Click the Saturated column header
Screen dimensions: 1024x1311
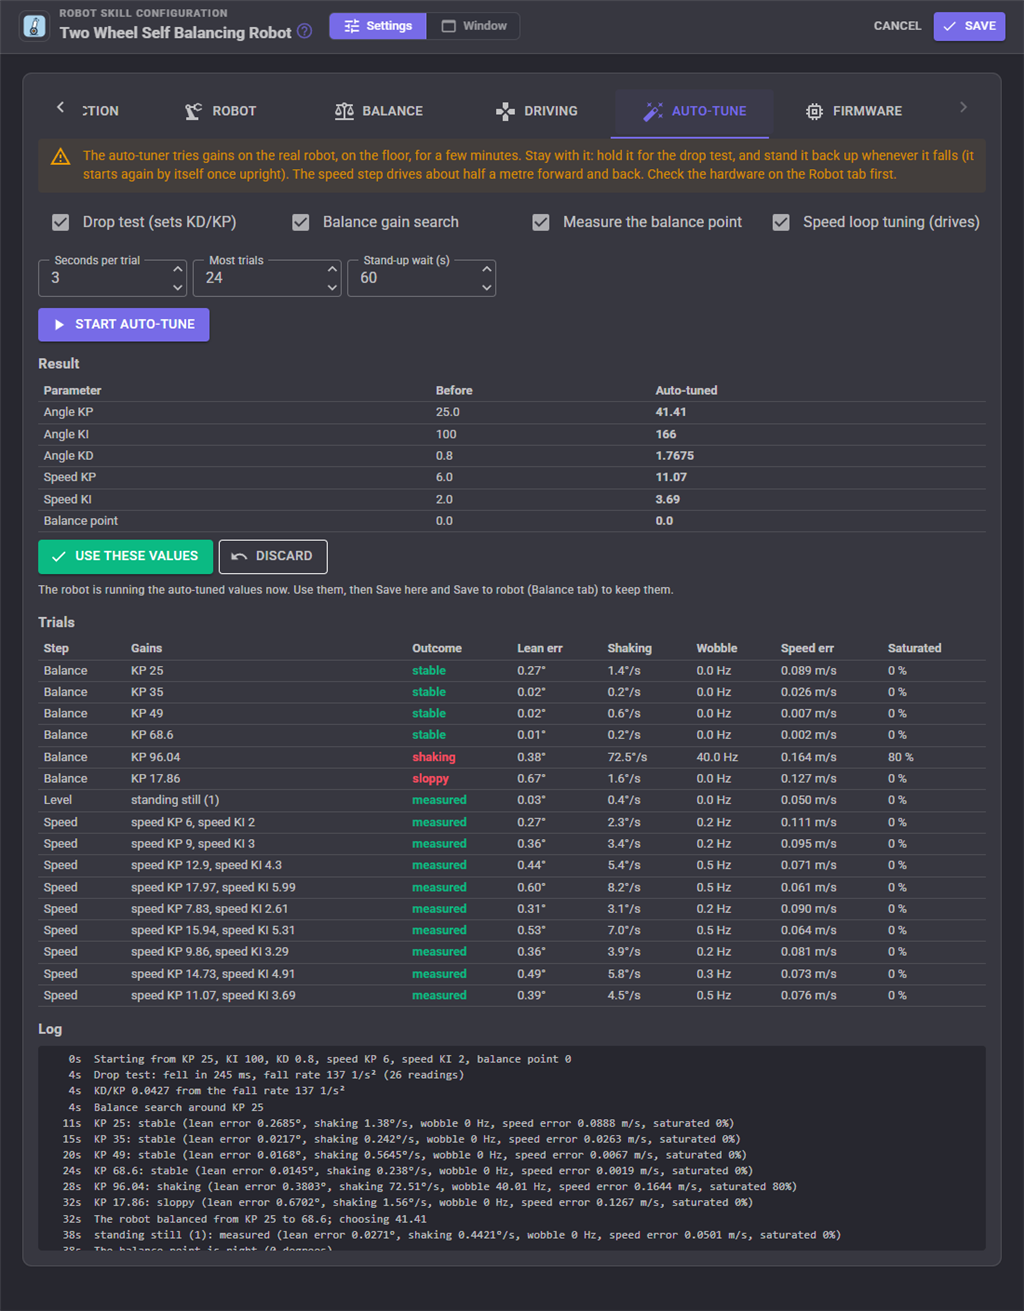[915, 648]
